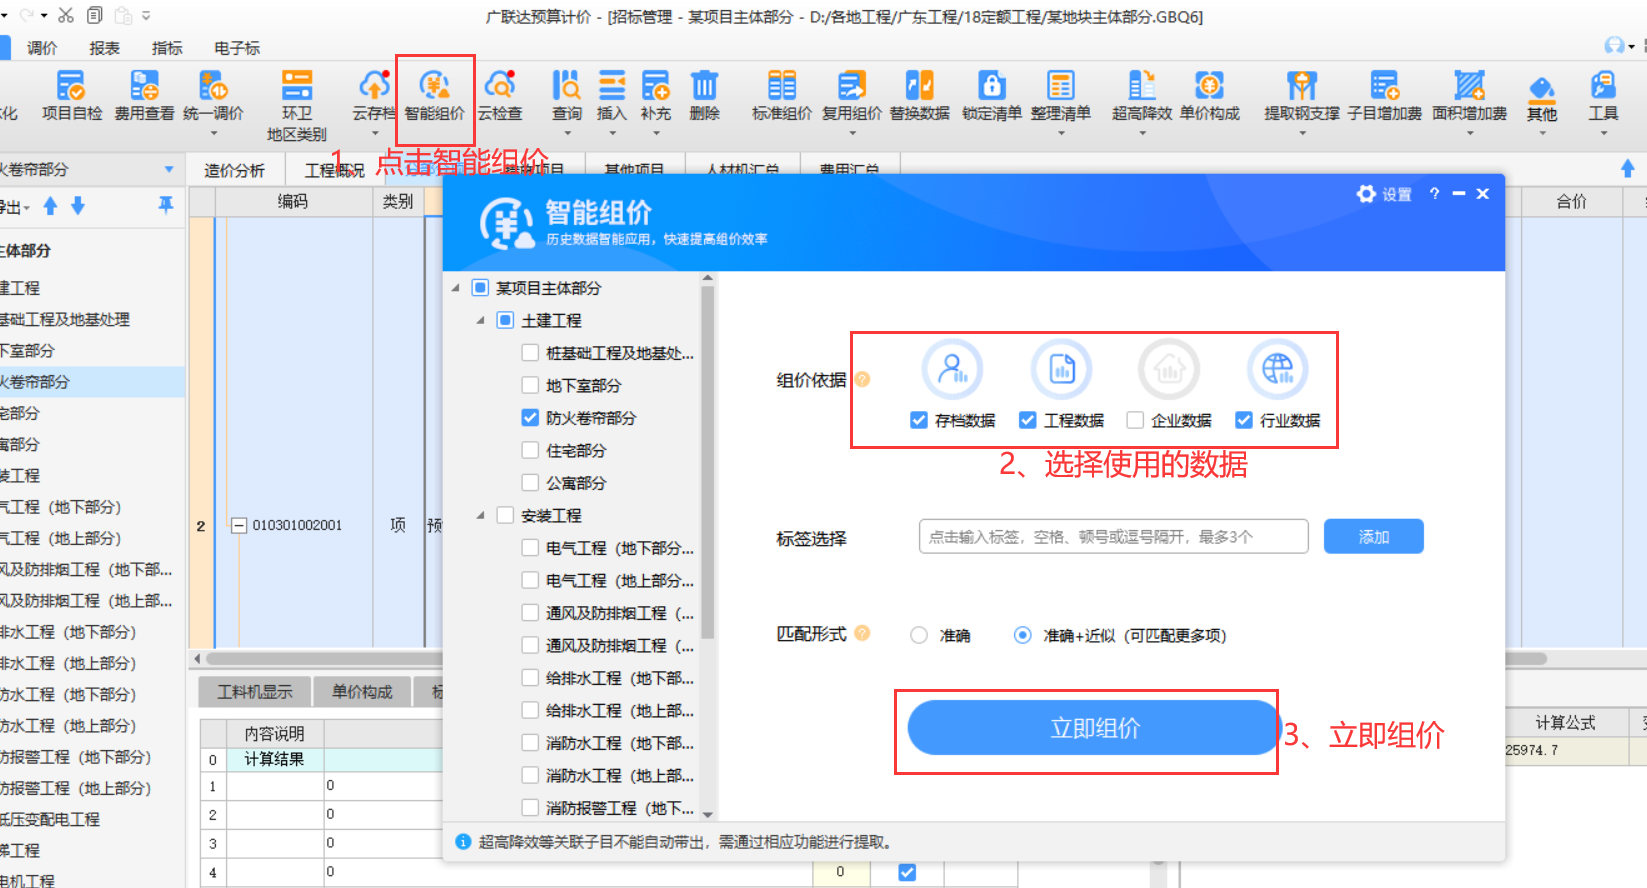Click the dialog tree scroll-down arrow
This screenshot has width=1647, height=888.
coord(708,814)
